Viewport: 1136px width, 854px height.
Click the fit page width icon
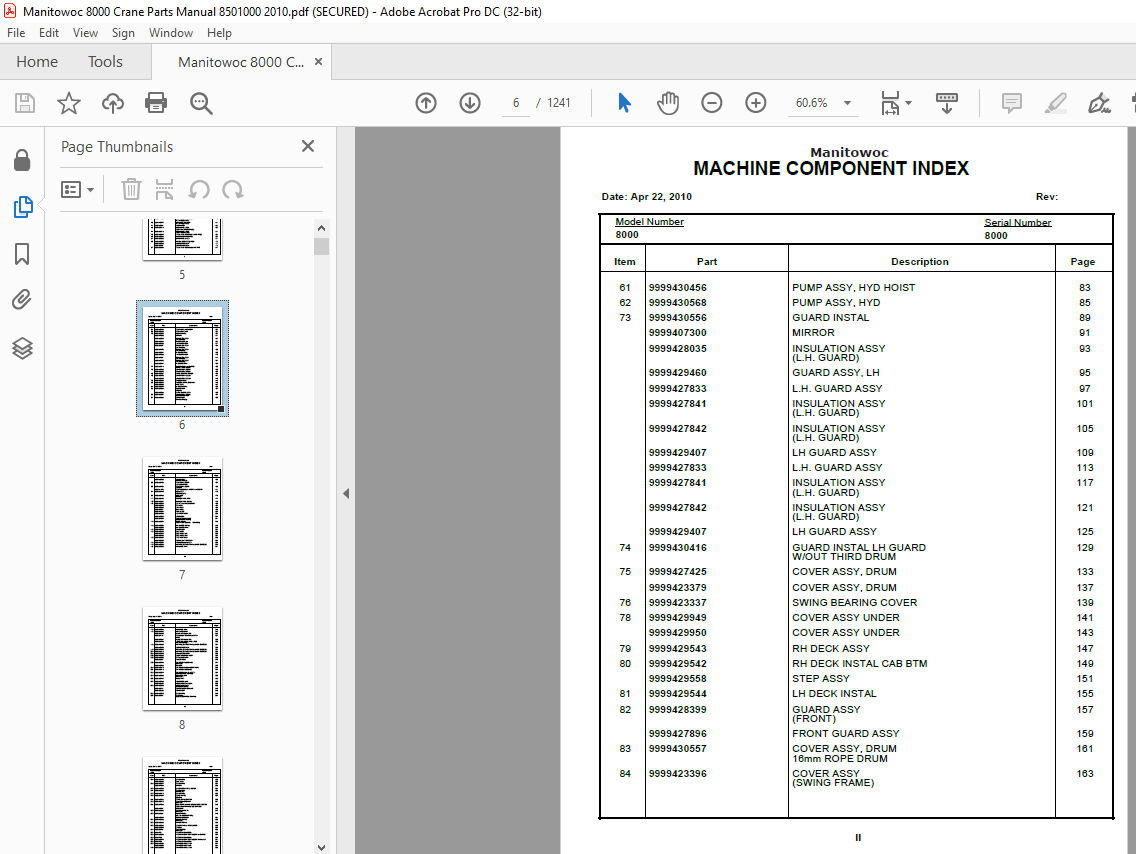(x=890, y=103)
